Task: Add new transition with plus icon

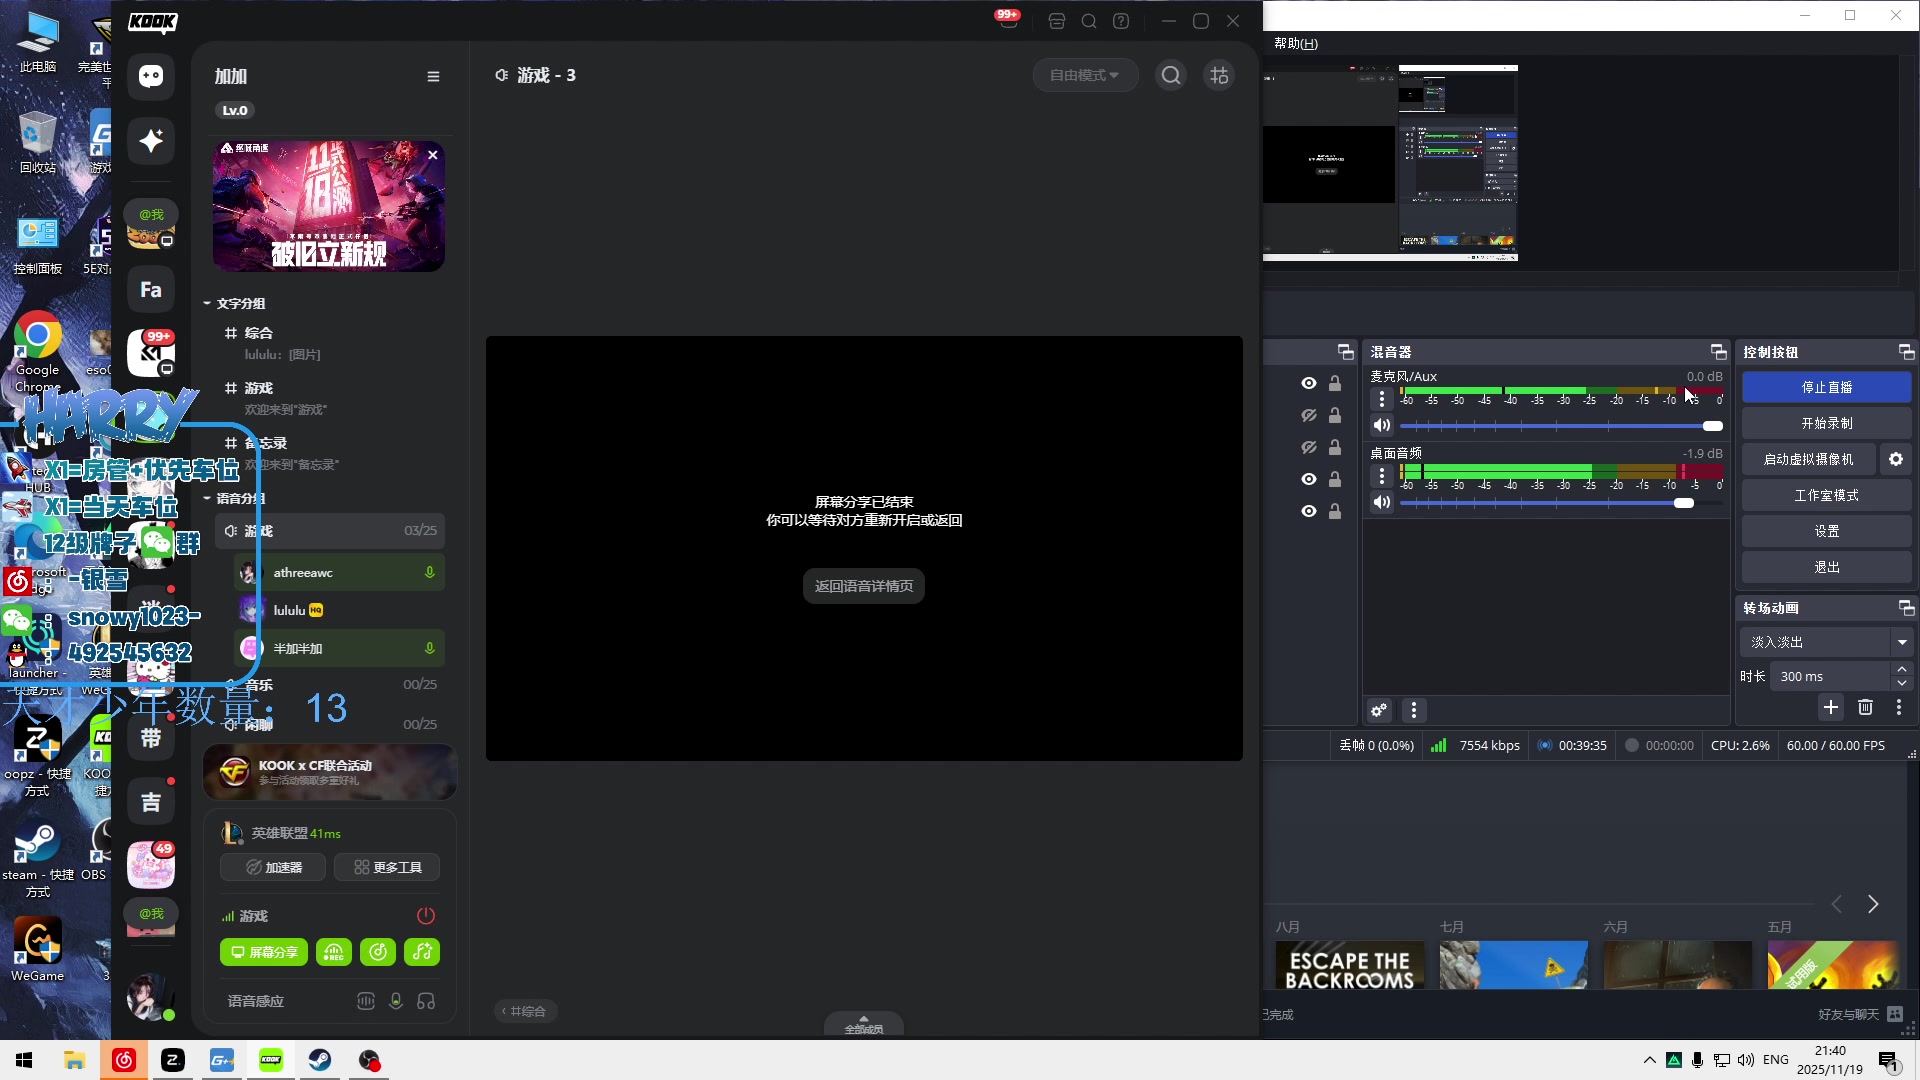Action: 1831,708
